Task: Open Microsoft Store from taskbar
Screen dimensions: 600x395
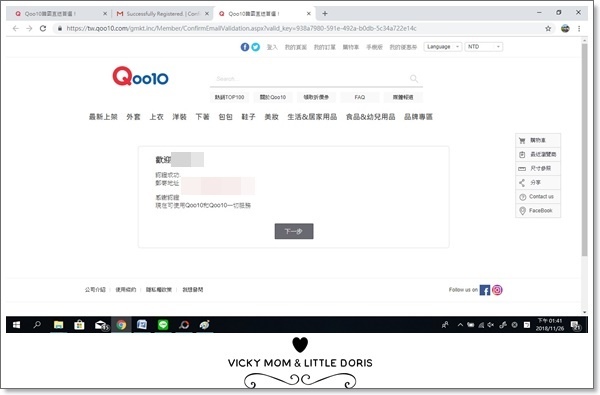Action: [79, 325]
